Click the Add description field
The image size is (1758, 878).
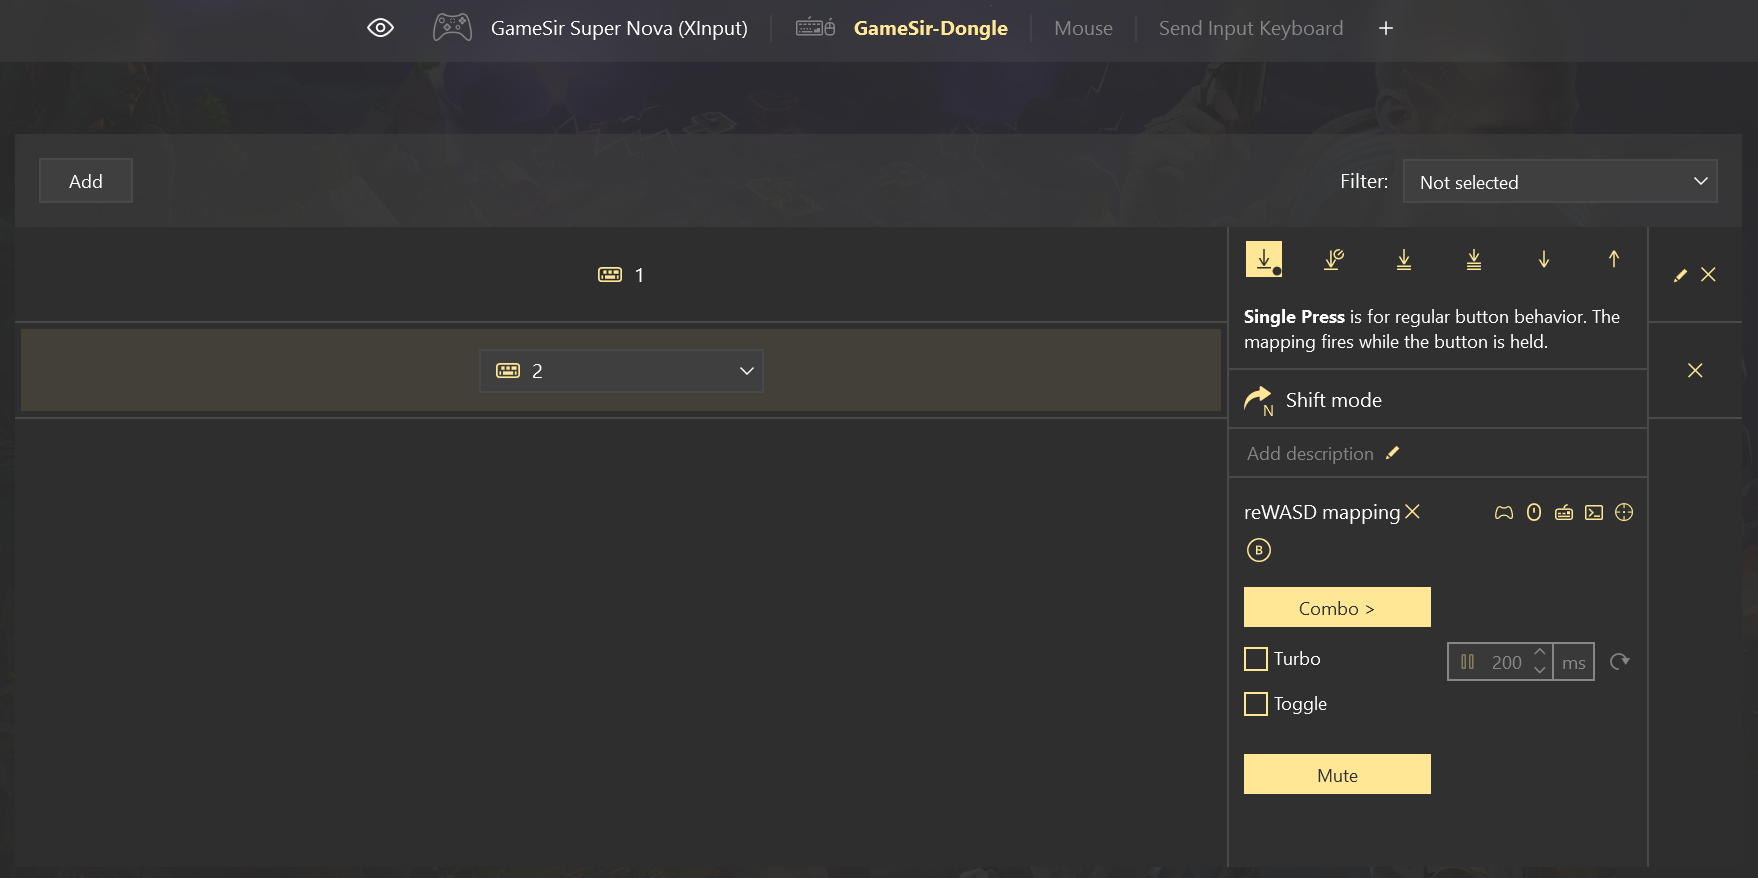[x=1310, y=454]
